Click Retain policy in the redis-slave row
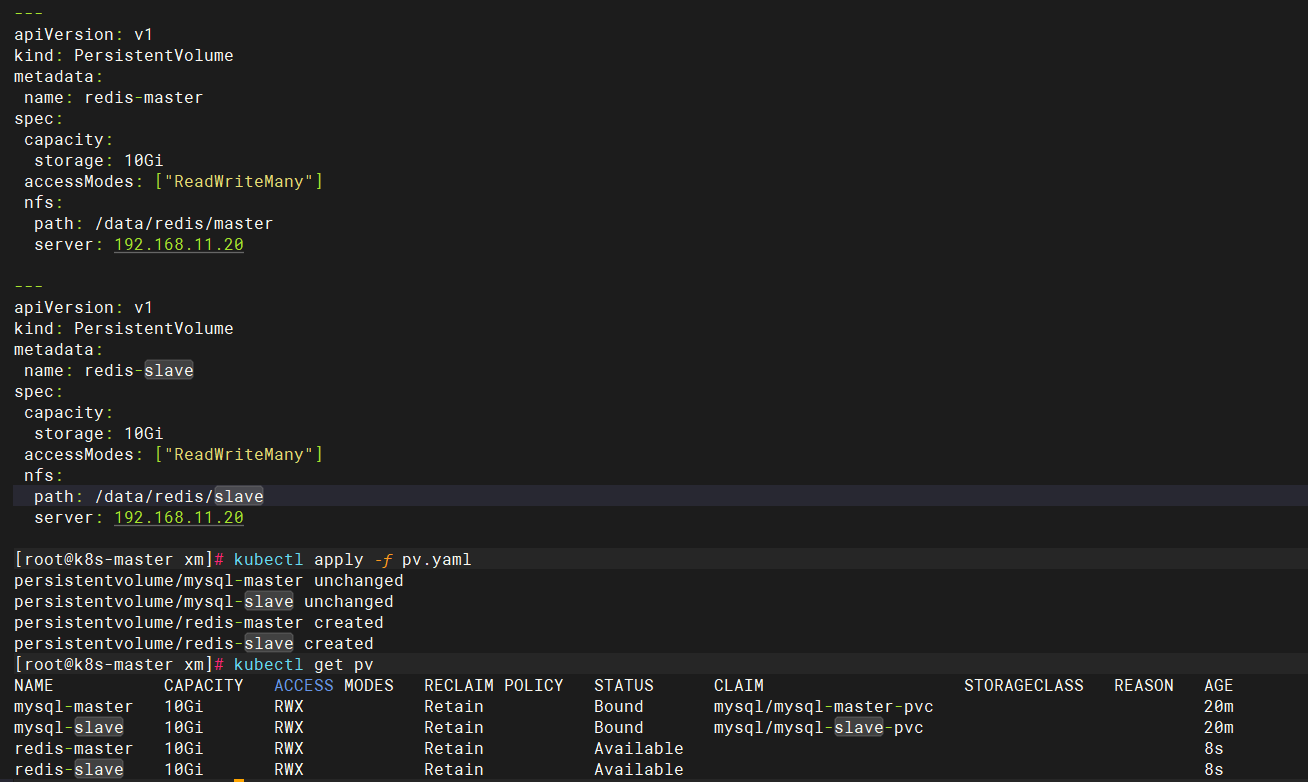Screen dimensions: 1308x782 454,769
